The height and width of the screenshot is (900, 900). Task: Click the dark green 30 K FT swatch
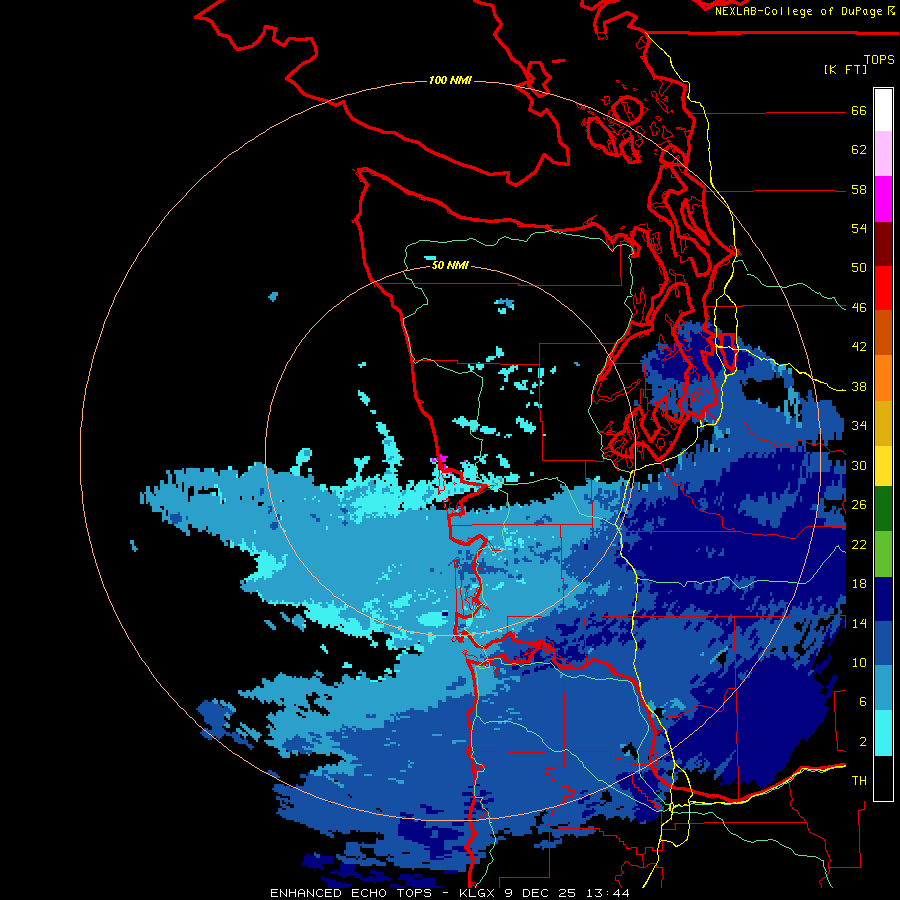pos(883,509)
